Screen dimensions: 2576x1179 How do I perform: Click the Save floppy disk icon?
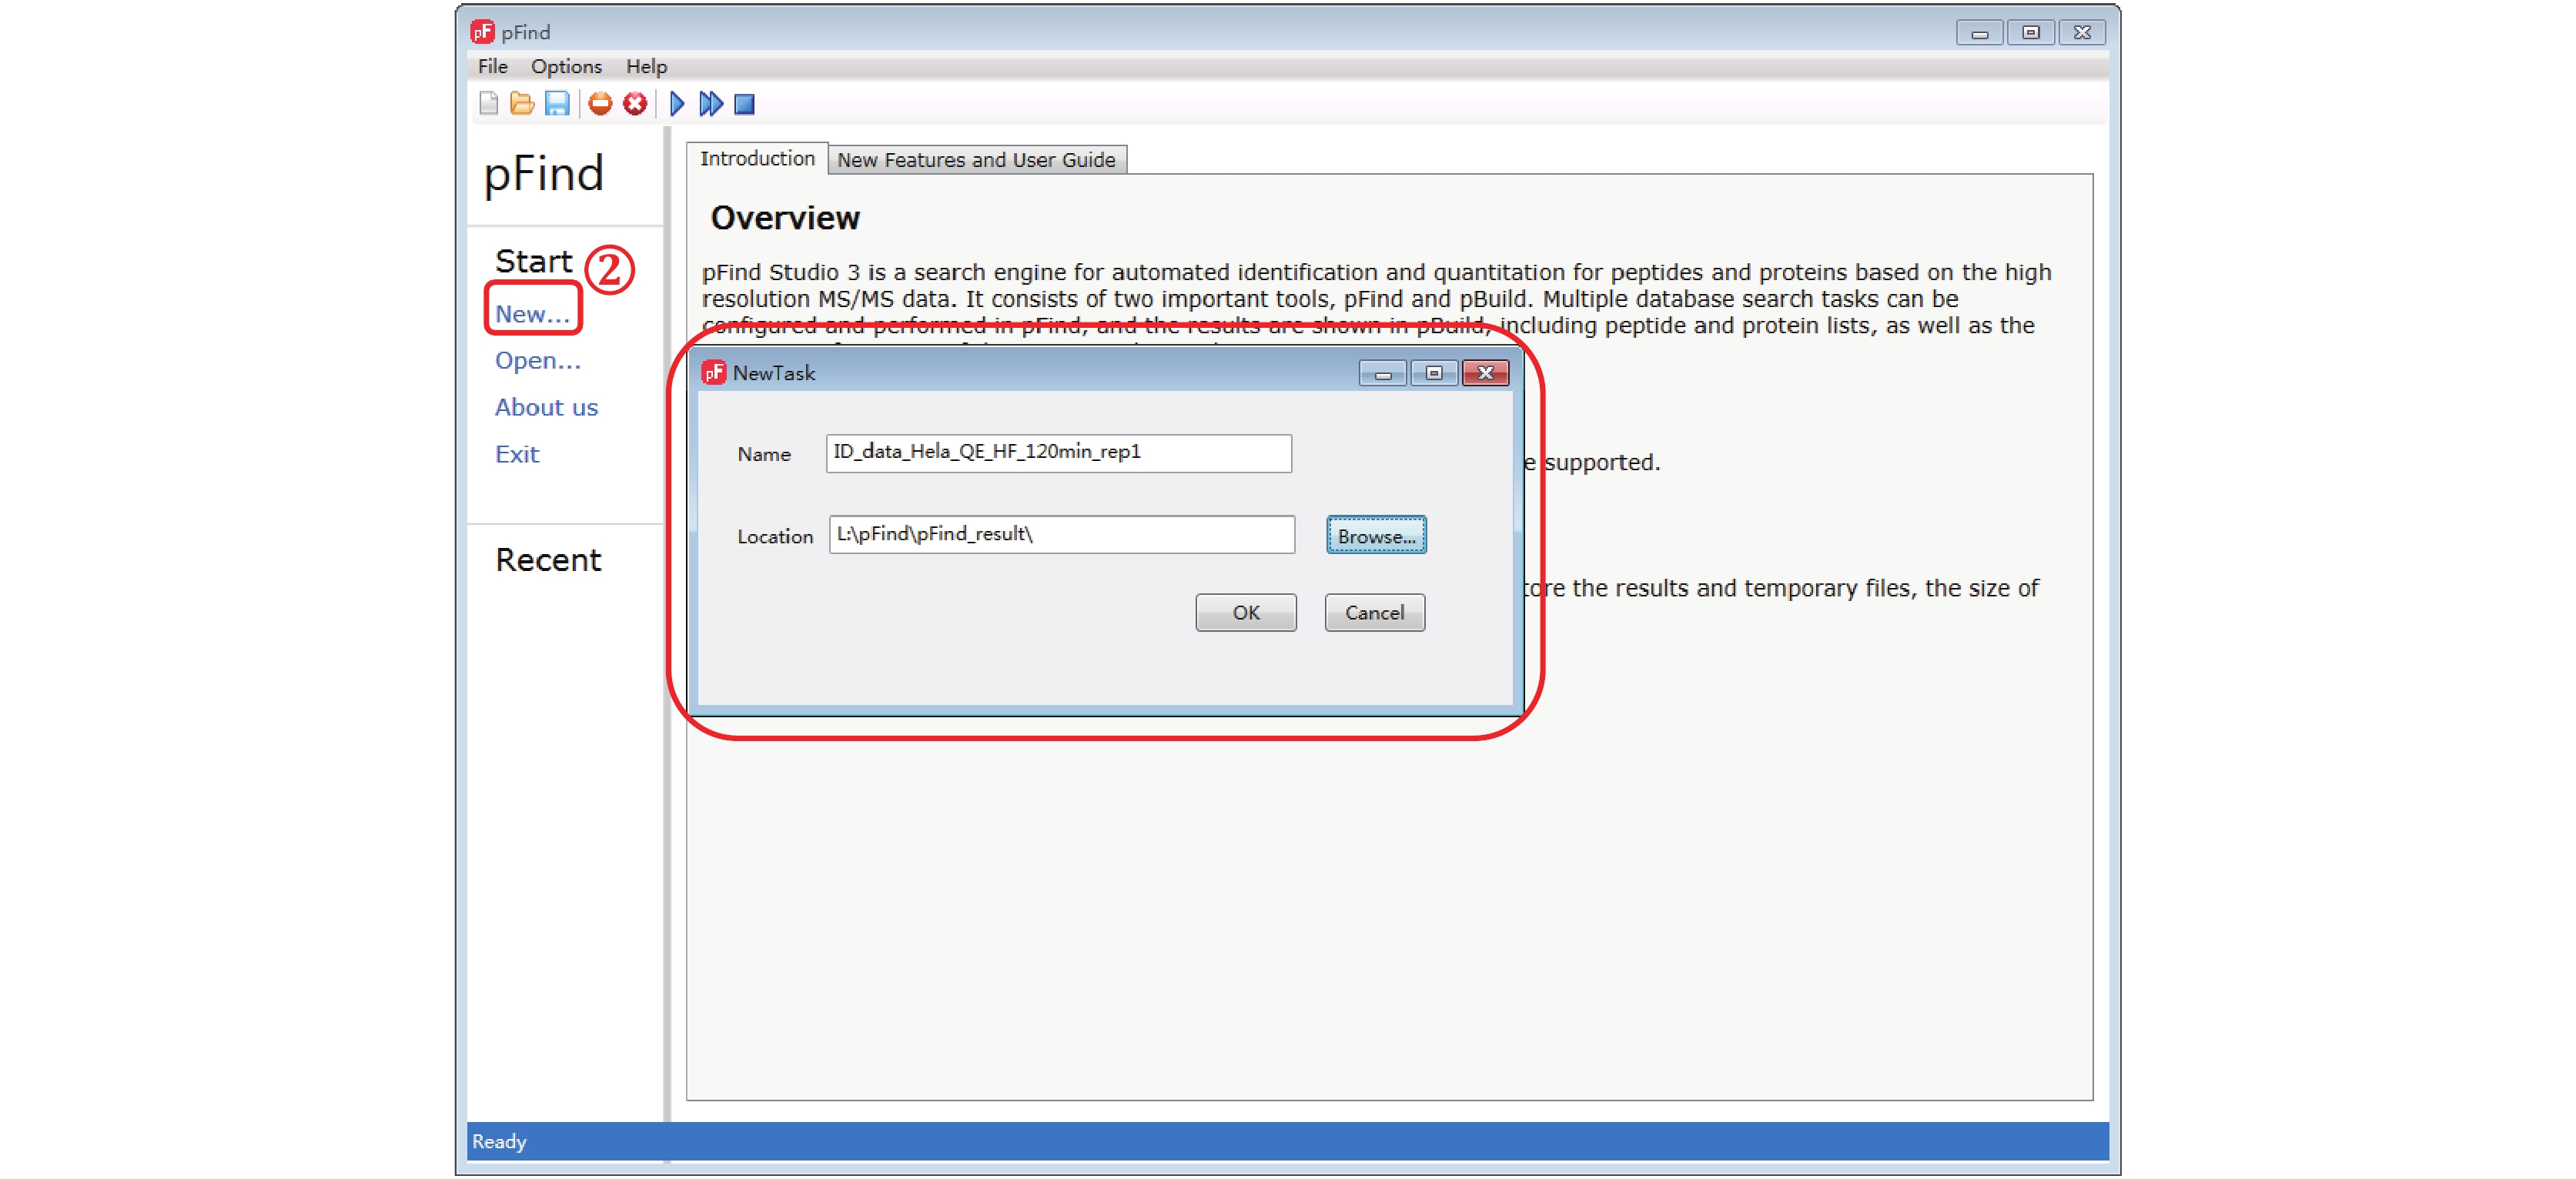[x=557, y=104]
